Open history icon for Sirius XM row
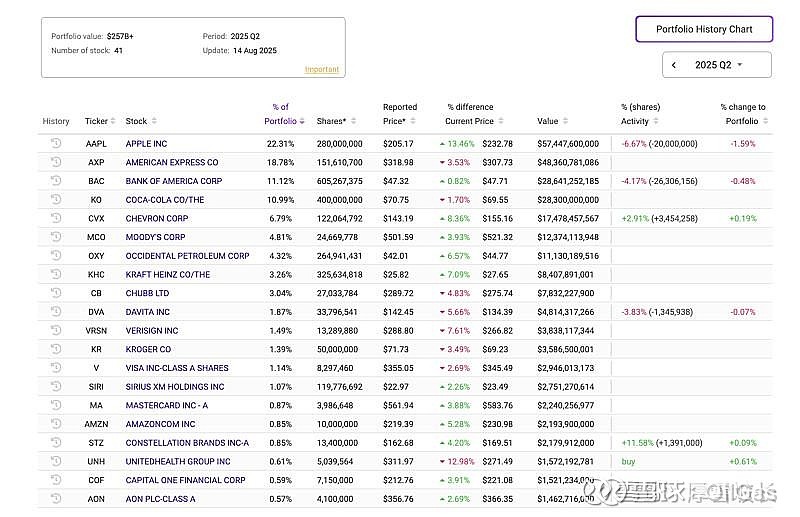The image size is (800, 517). coord(56,386)
